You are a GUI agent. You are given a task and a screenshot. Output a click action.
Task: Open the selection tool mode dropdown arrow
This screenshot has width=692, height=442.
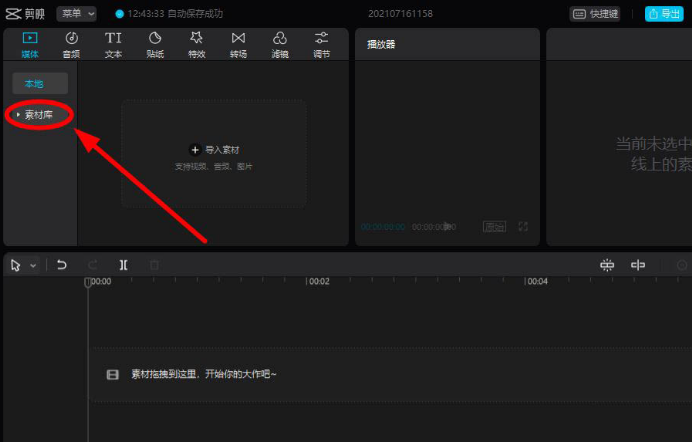[x=33, y=266]
